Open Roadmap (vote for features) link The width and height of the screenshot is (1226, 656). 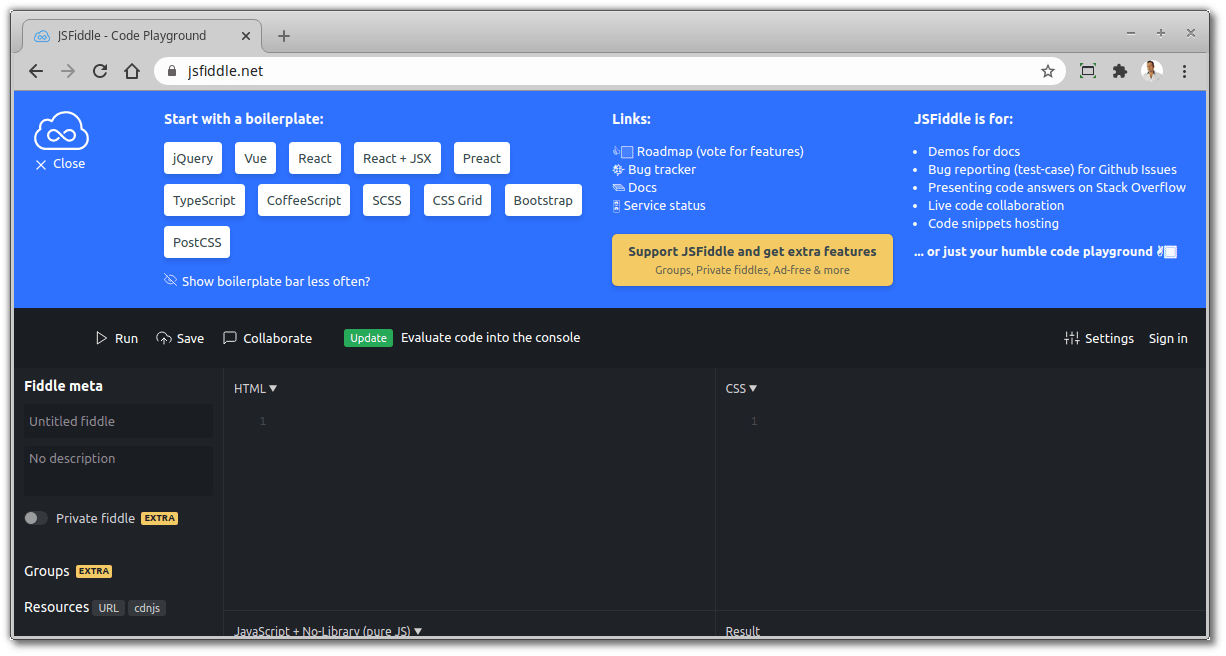pyautogui.click(x=720, y=152)
